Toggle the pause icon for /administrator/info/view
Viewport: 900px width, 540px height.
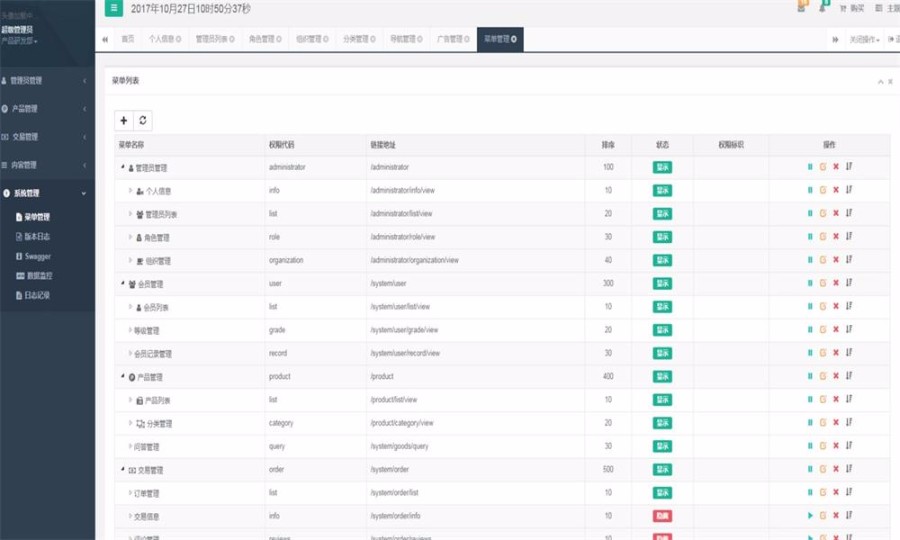tap(810, 190)
